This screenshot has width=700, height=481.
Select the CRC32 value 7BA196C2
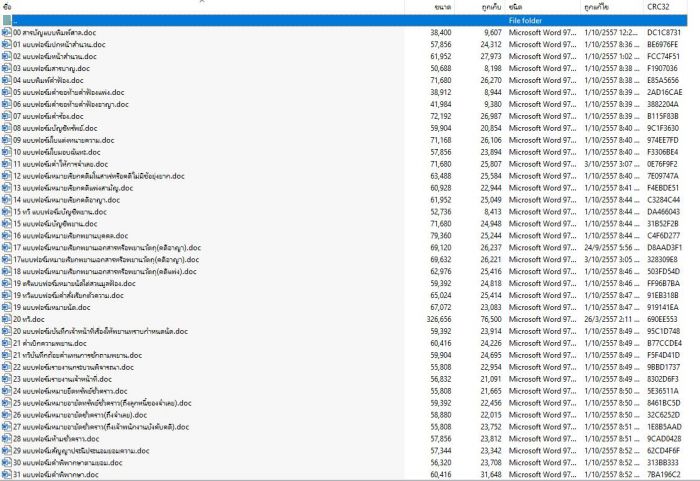tap(664, 474)
